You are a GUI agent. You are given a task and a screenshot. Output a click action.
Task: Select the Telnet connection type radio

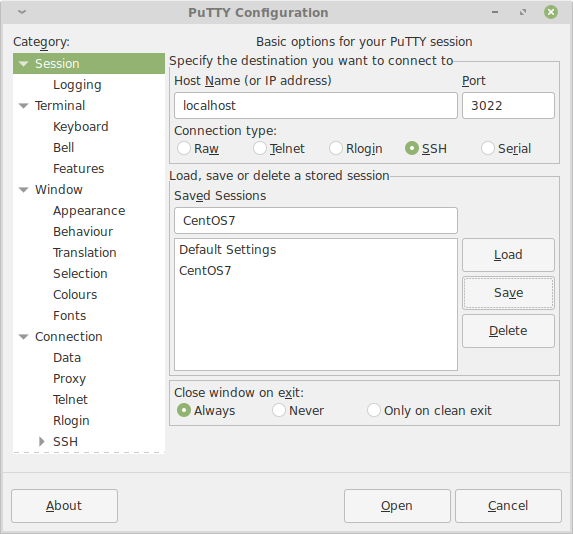(259, 148)
